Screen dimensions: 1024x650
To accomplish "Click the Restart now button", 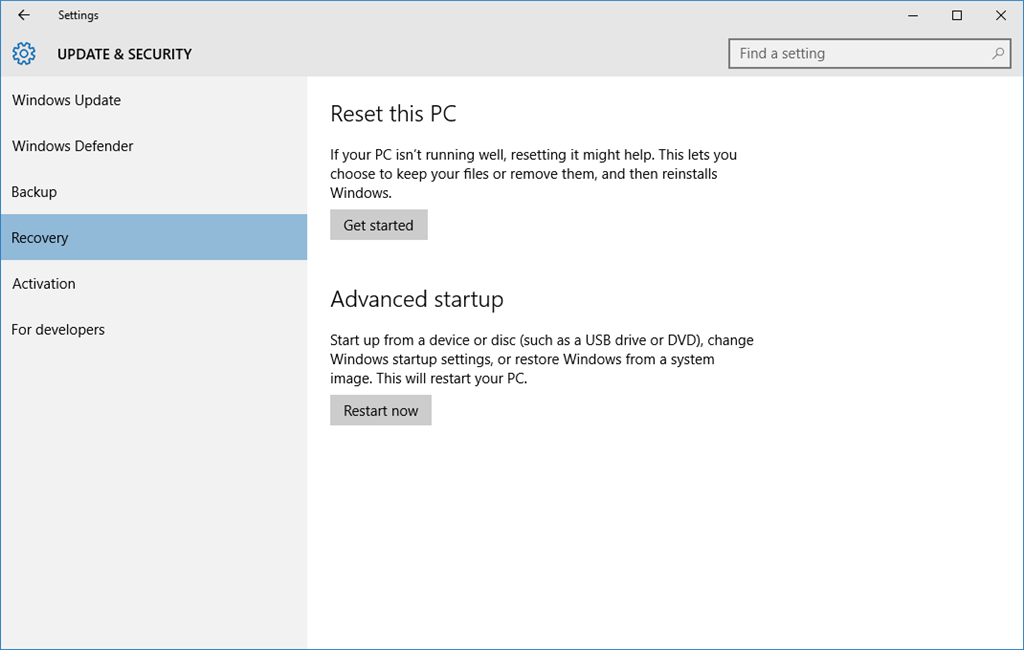I will pos(381,410).
